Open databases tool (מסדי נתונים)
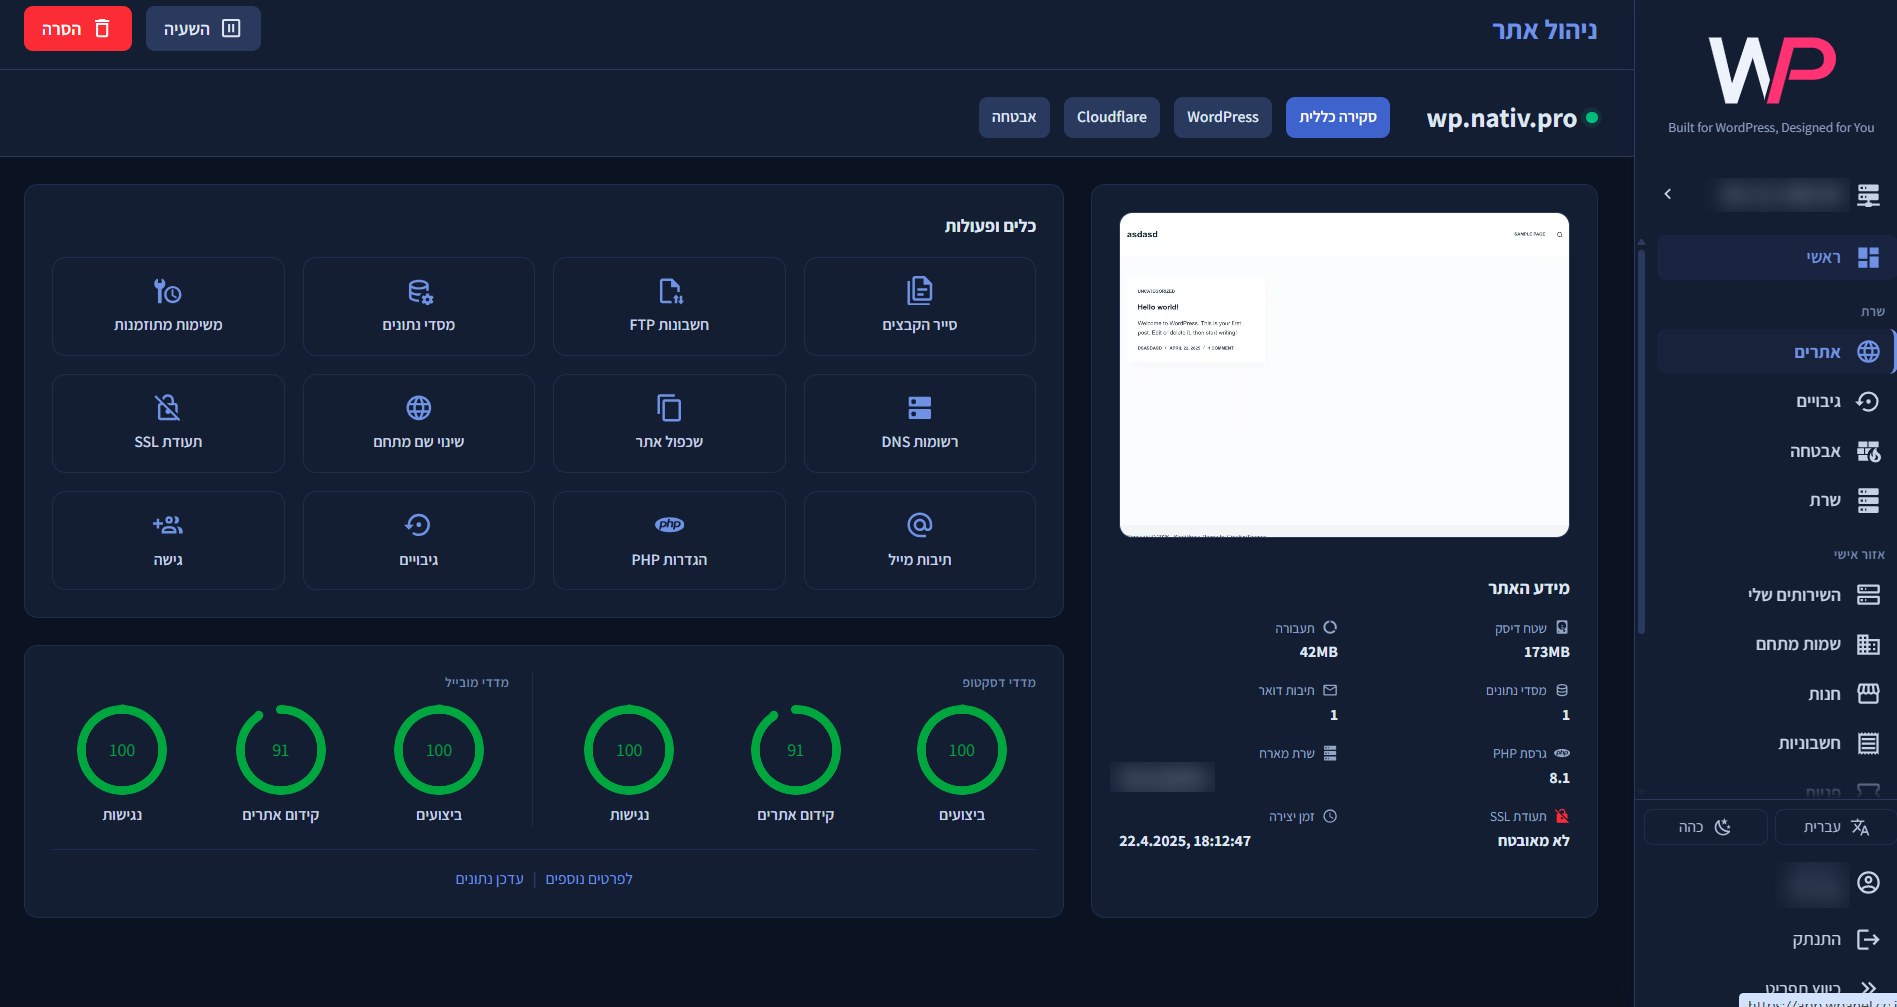Image resolution: width=1897 pixels, height=1007 pixels. coord(418,306)
